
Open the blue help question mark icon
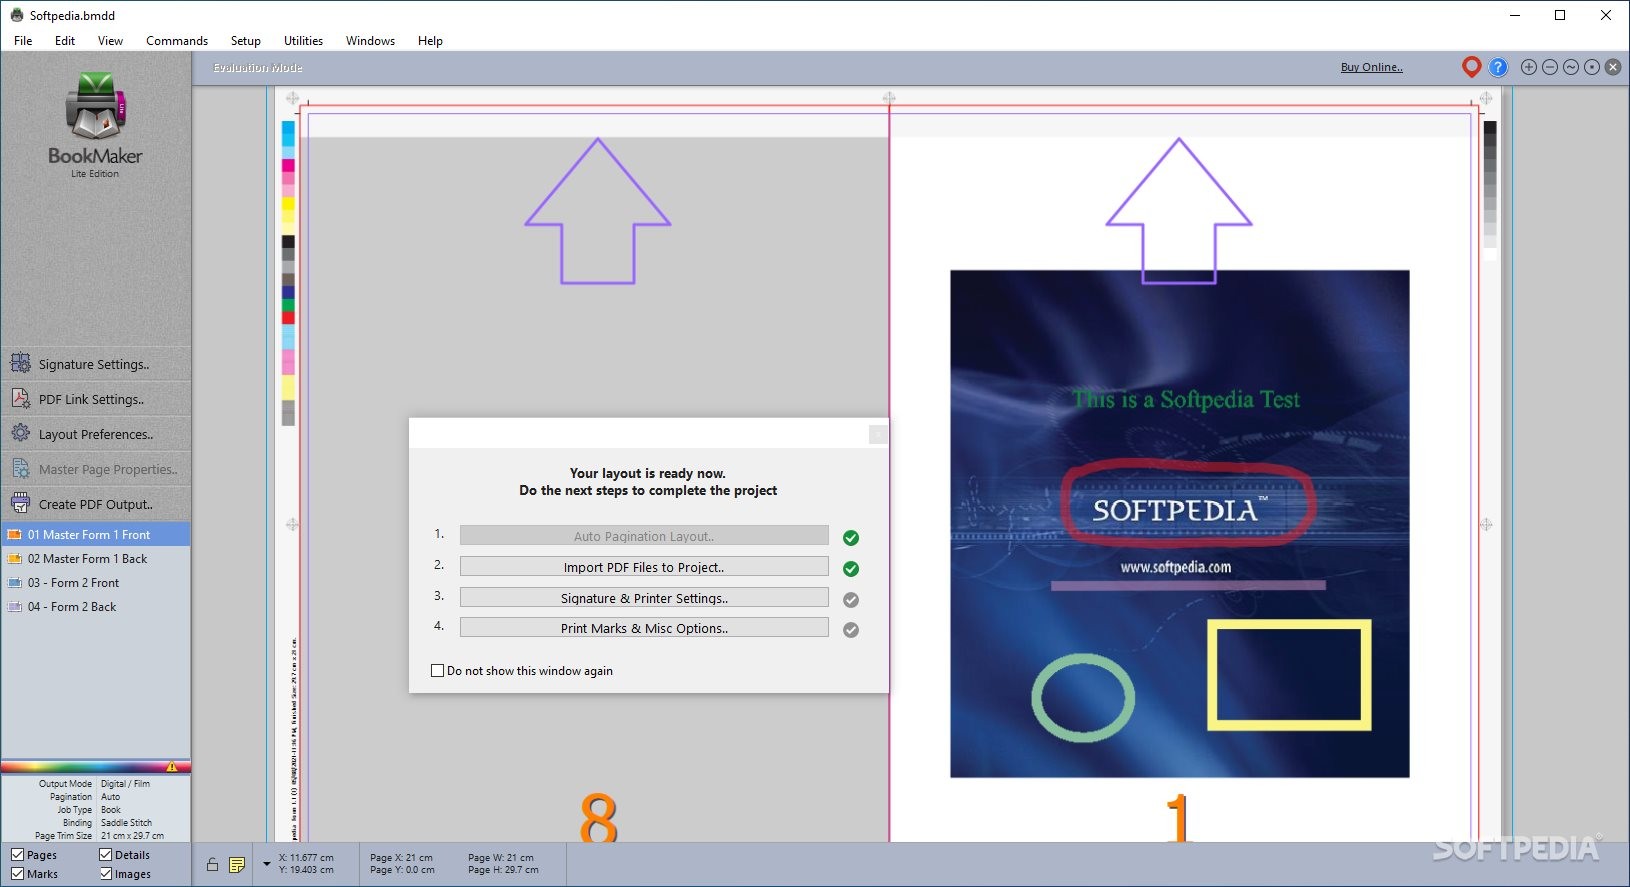point(1498,67)
